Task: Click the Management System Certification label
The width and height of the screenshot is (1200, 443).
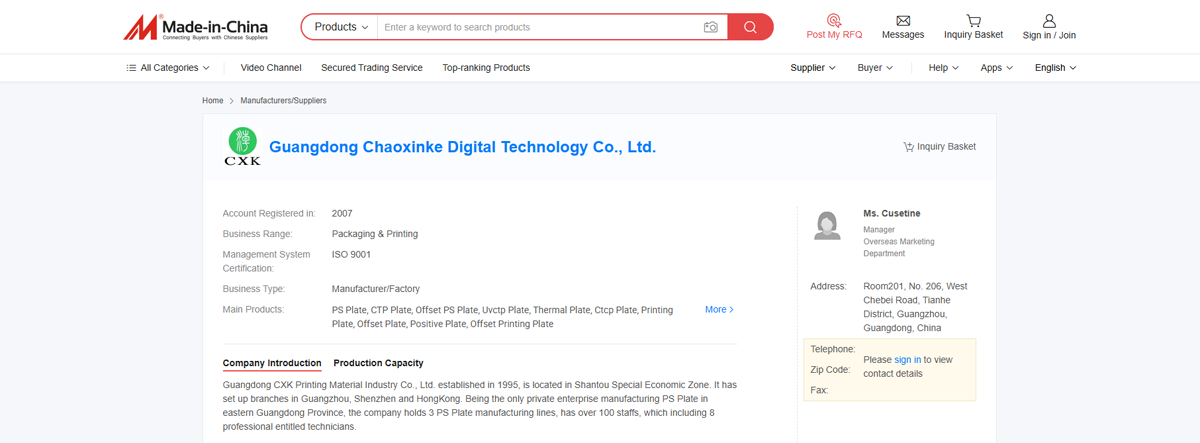Action: [267, 262]
